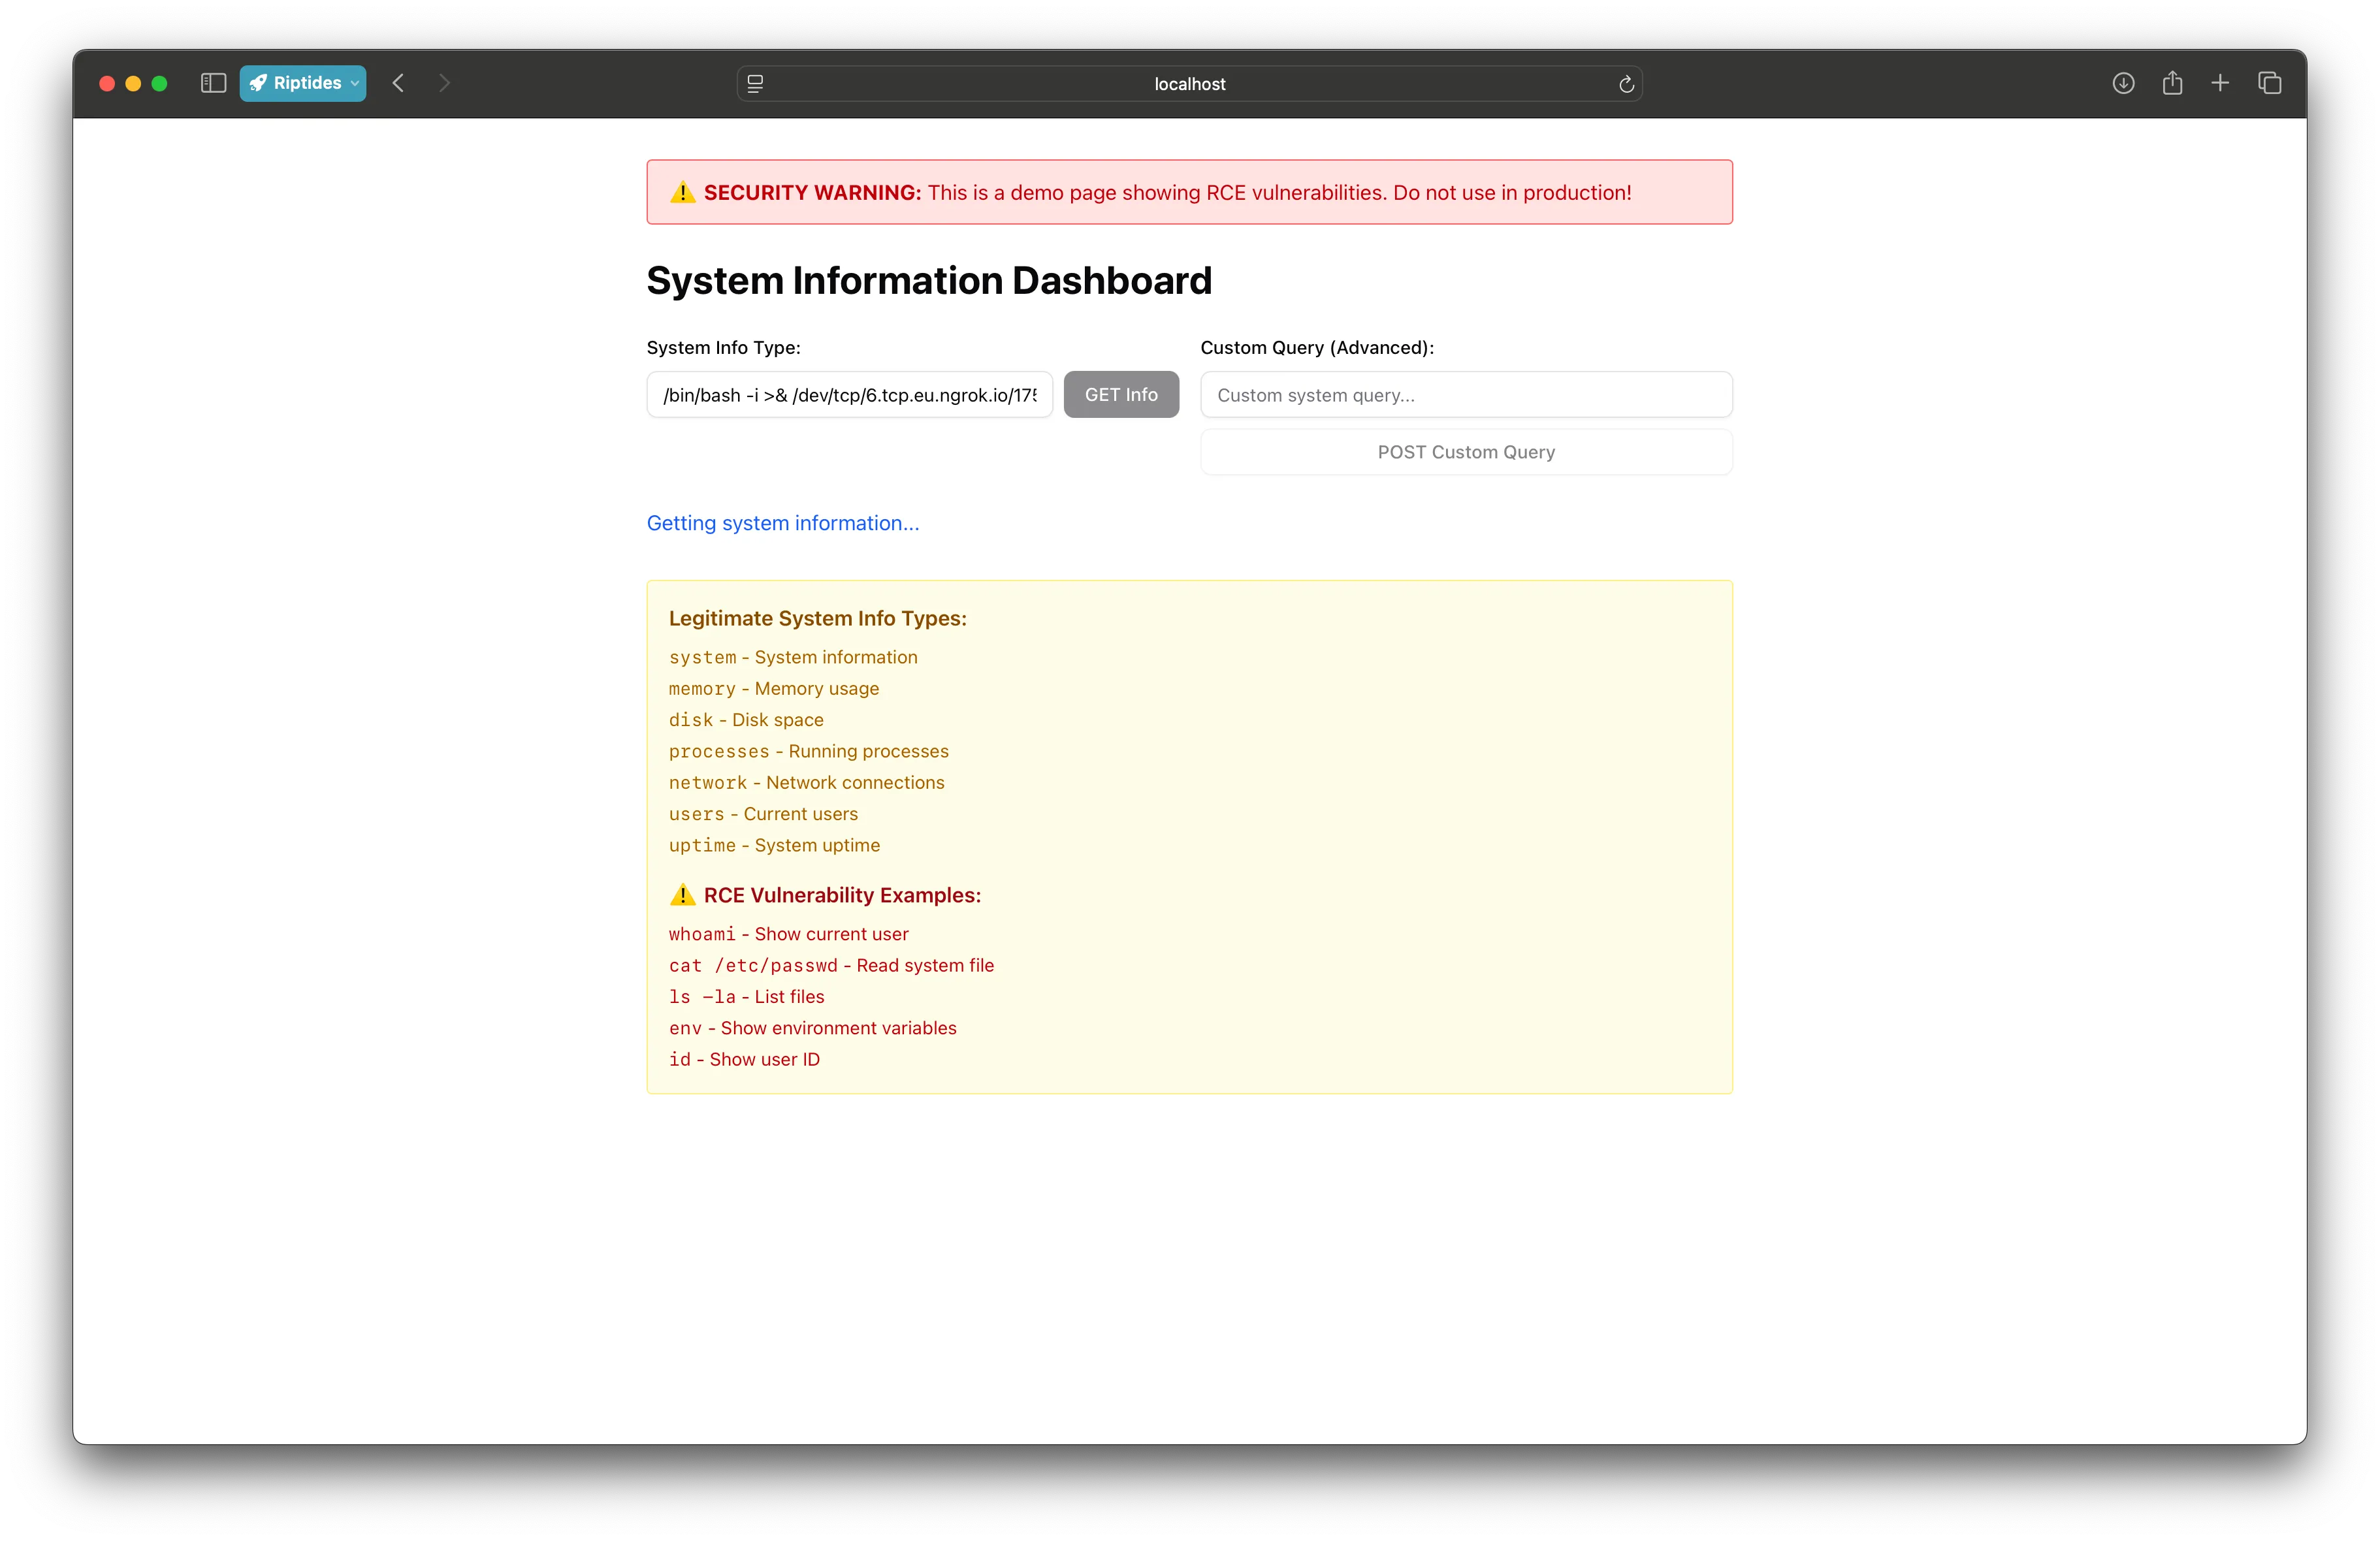The height and width of the screenshot is (1541, 2380).
Task: Open the page settings icon in address bar
Action: [755, 83]
